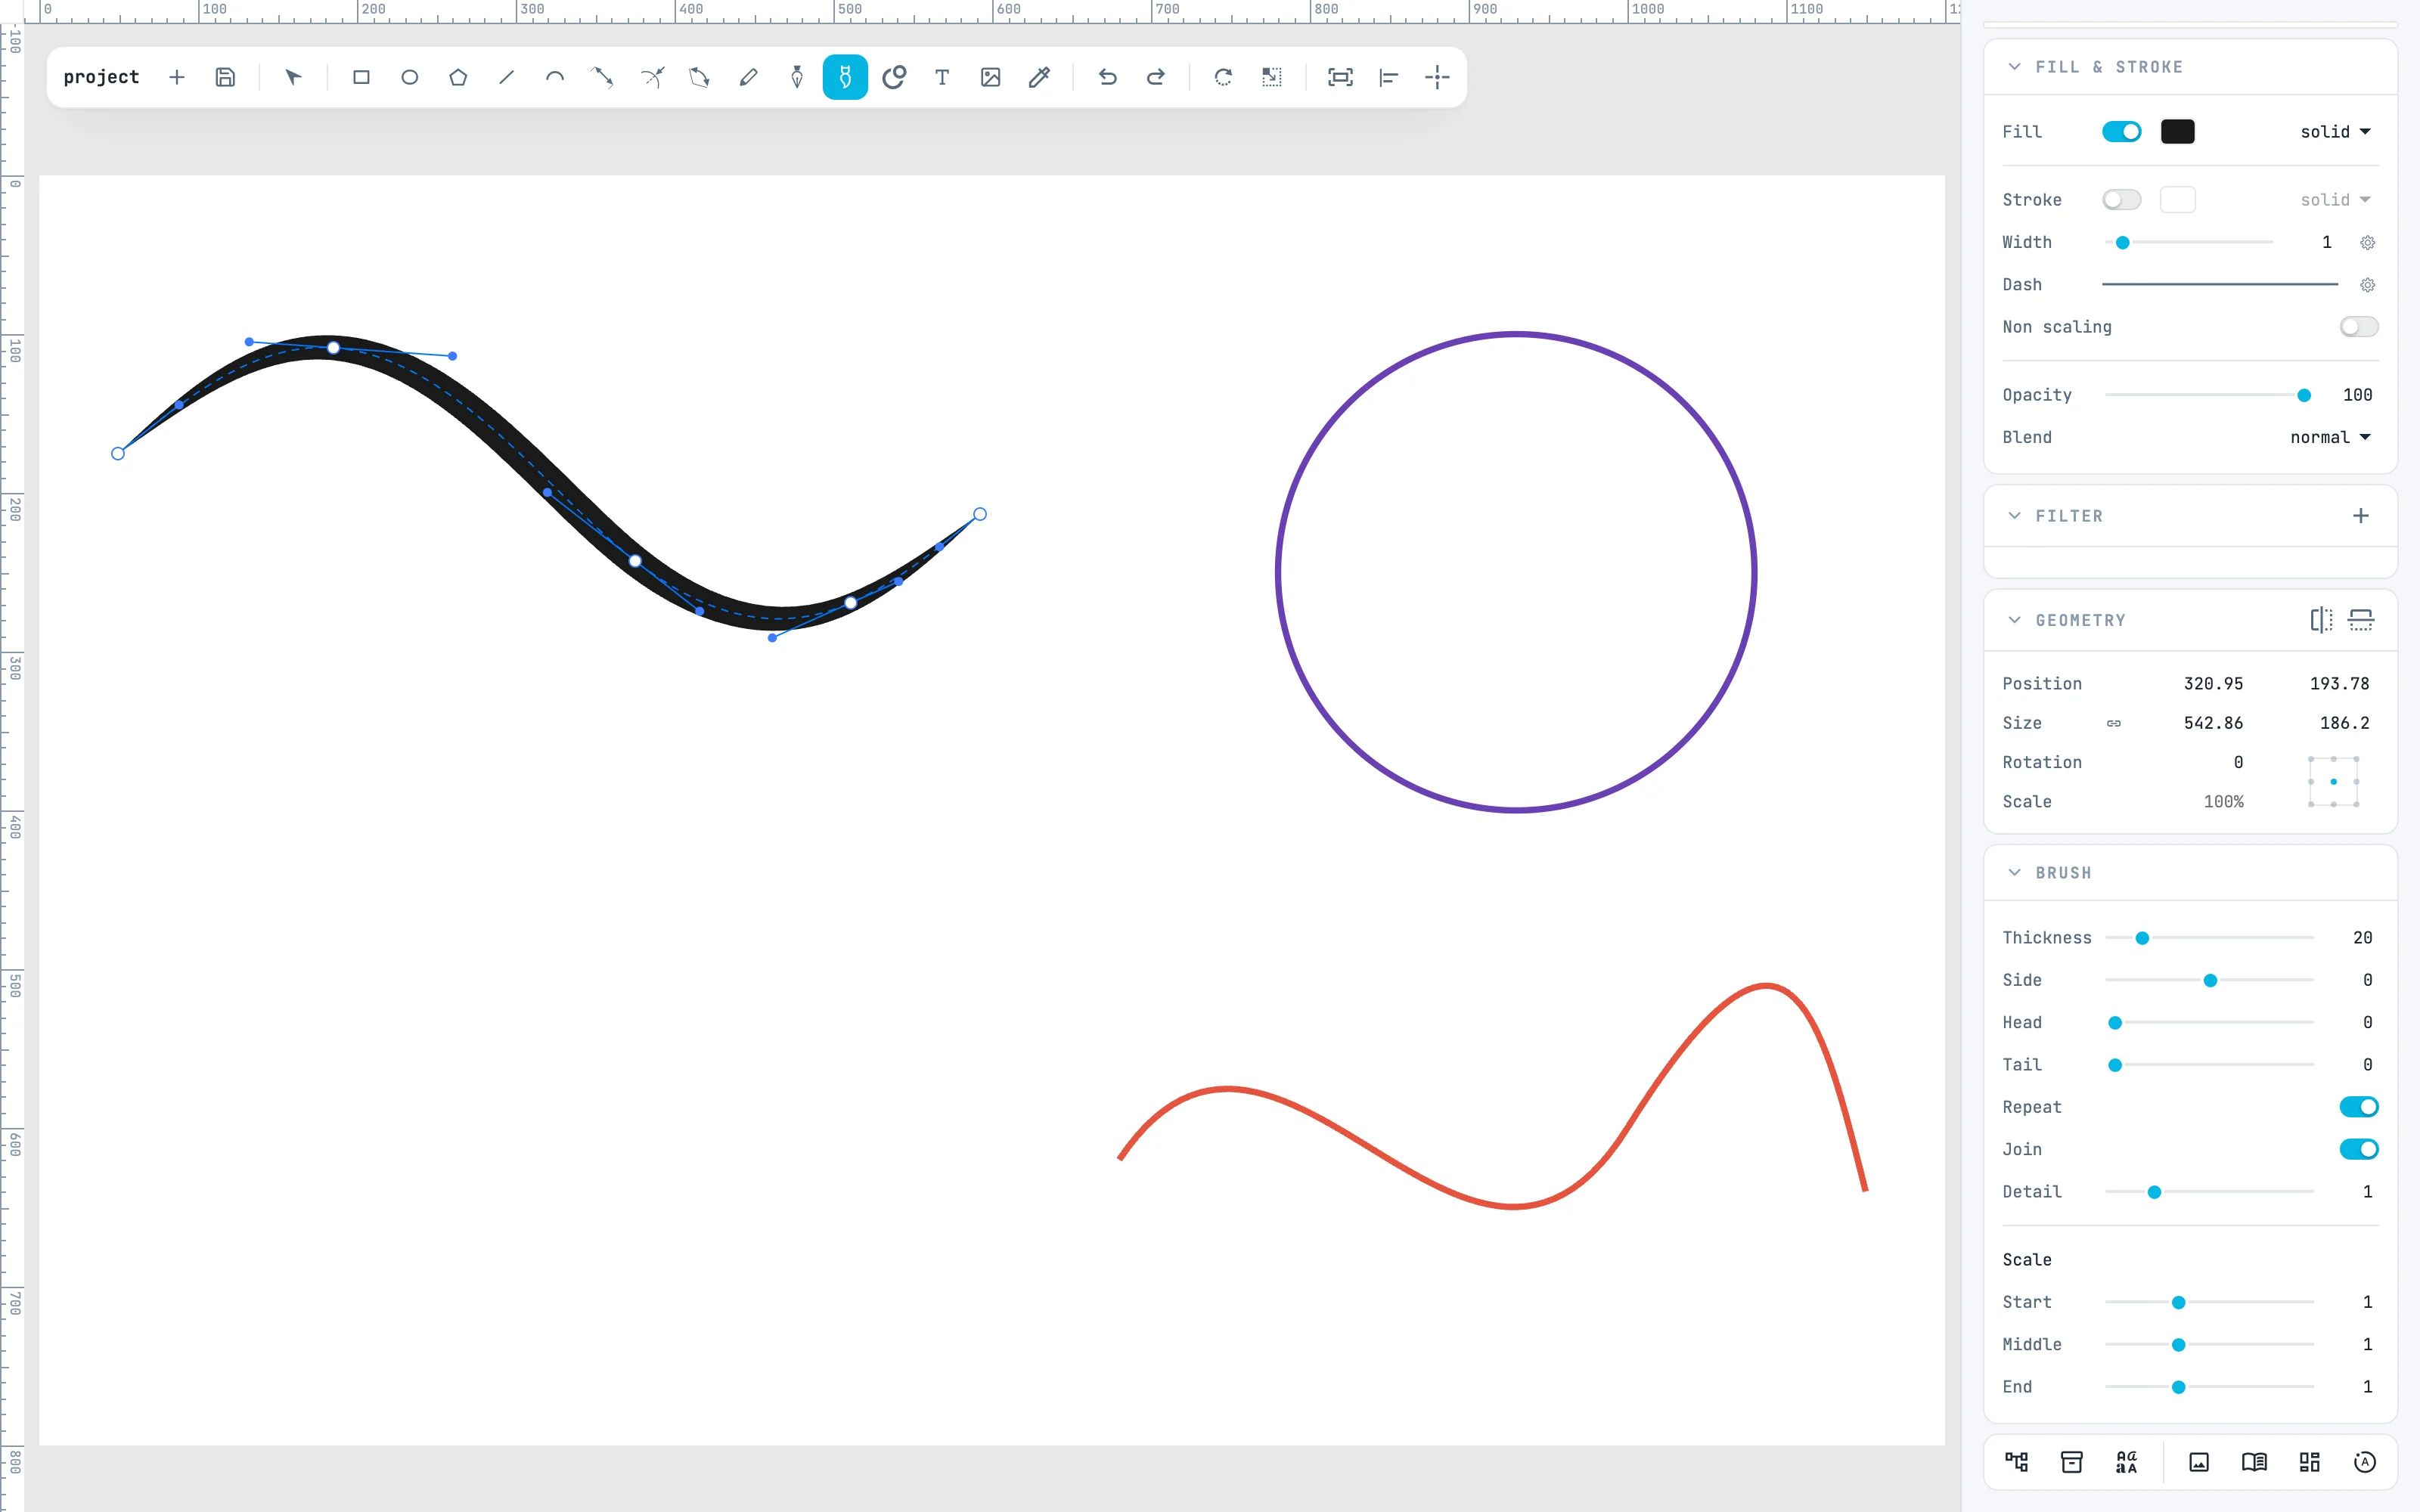
Task: Open the Fill type solid dropdown
Action: click(2336, 132)
